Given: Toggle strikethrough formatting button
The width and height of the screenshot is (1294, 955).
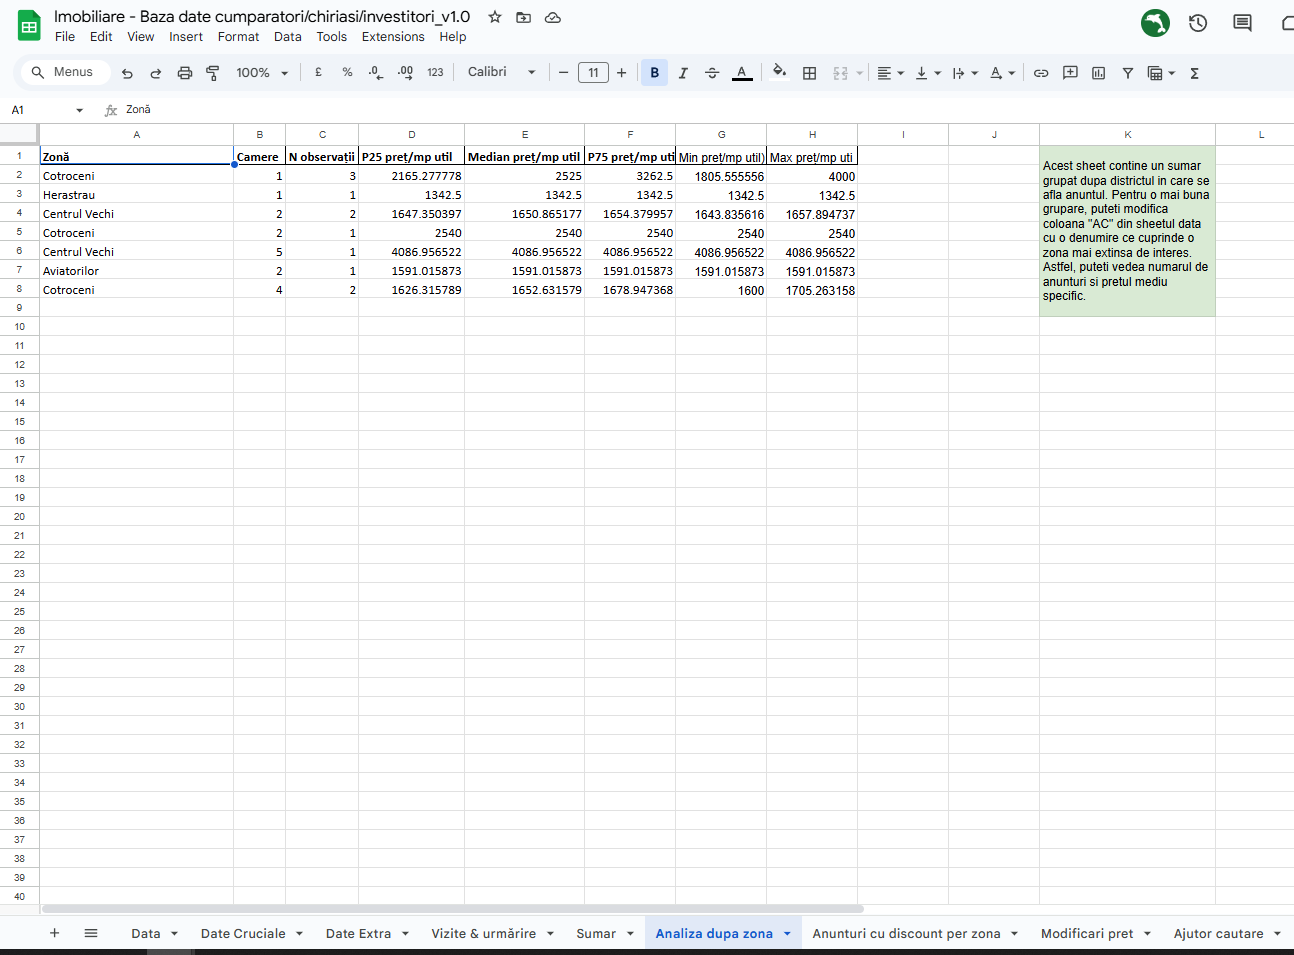Looking at the screenshot, I should (712, 73).
